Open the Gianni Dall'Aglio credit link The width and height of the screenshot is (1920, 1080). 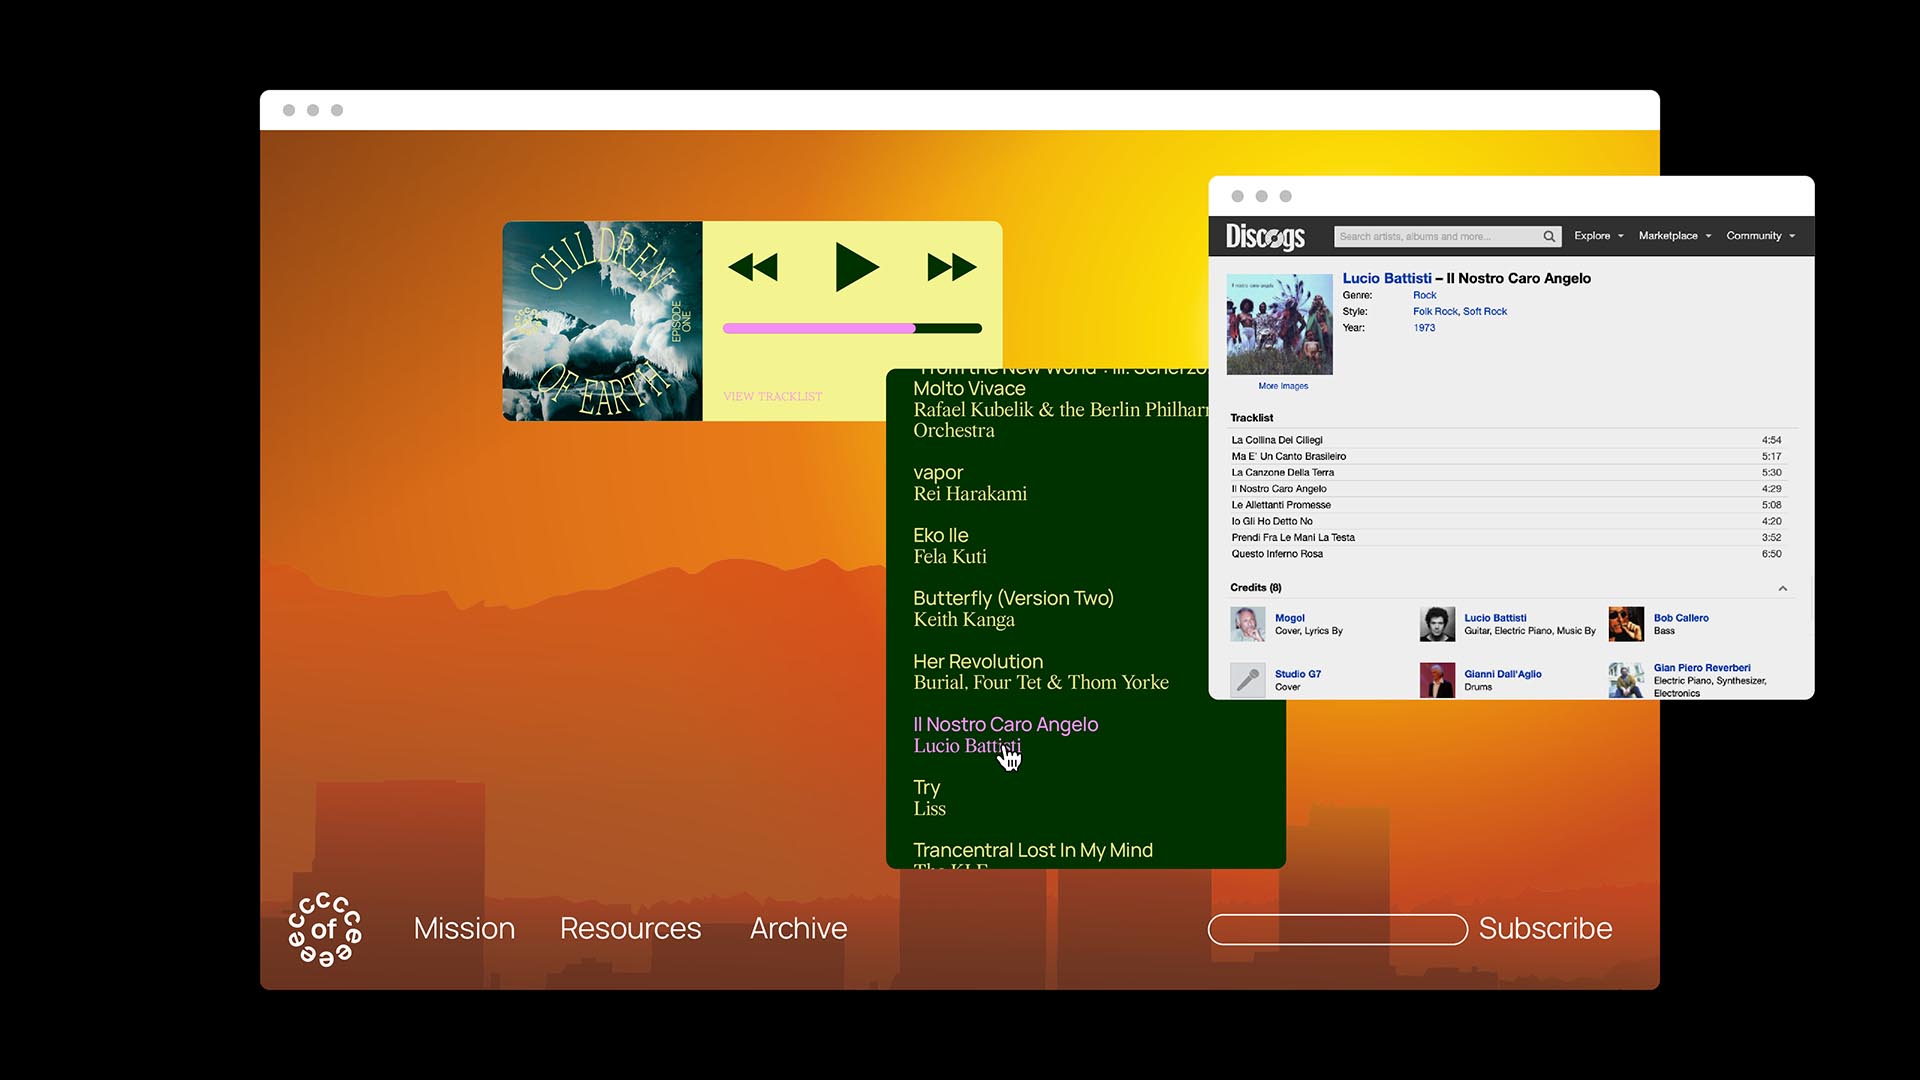click(1503, 674)
